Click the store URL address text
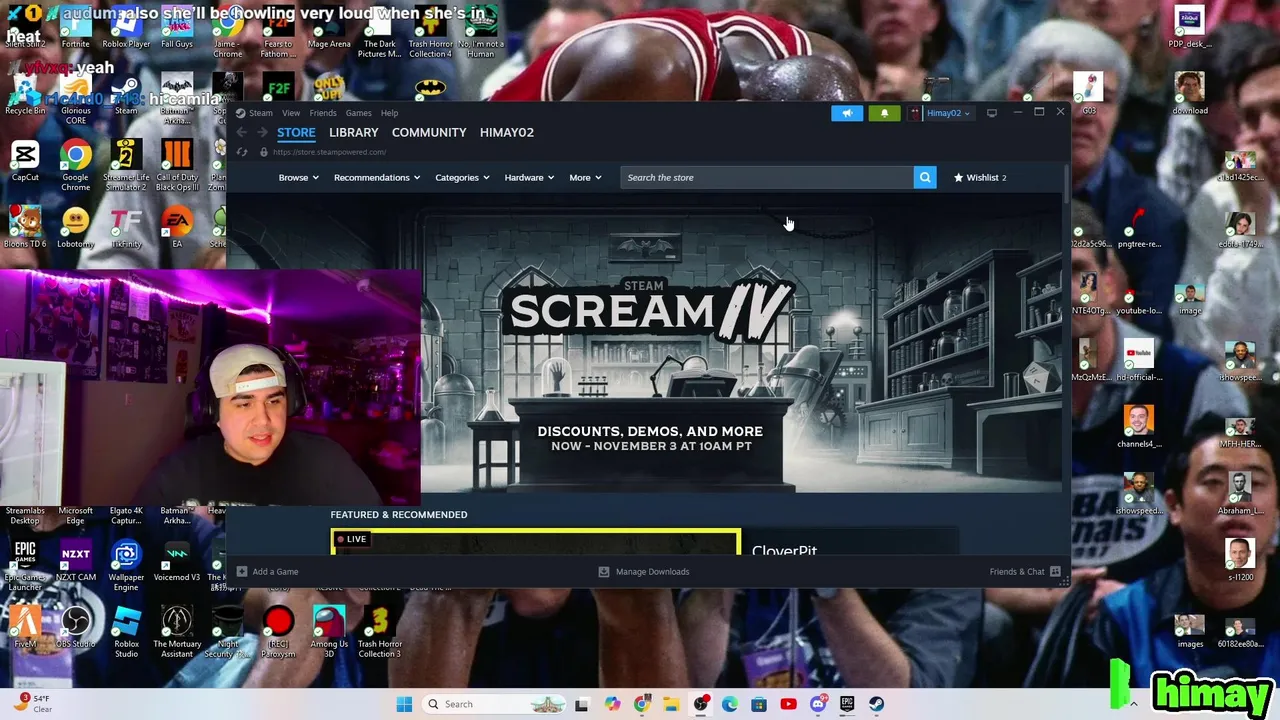 [329, 152]
